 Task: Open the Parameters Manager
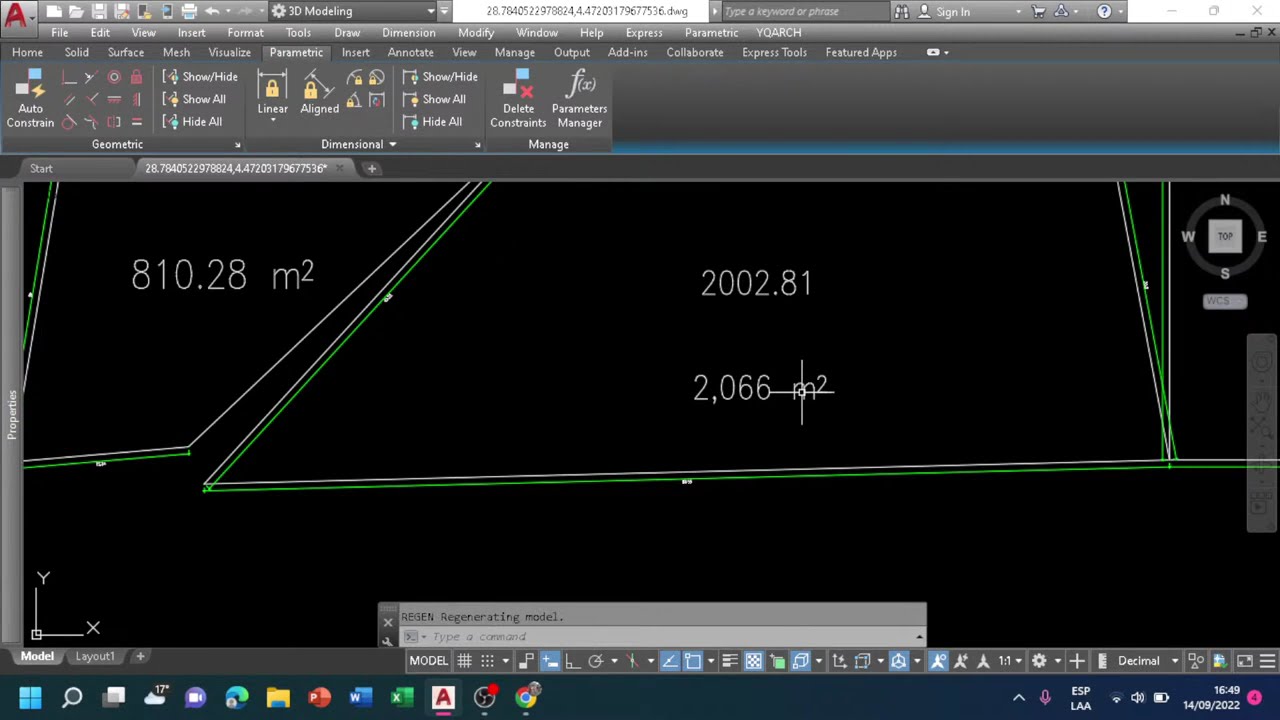point(579,100)
